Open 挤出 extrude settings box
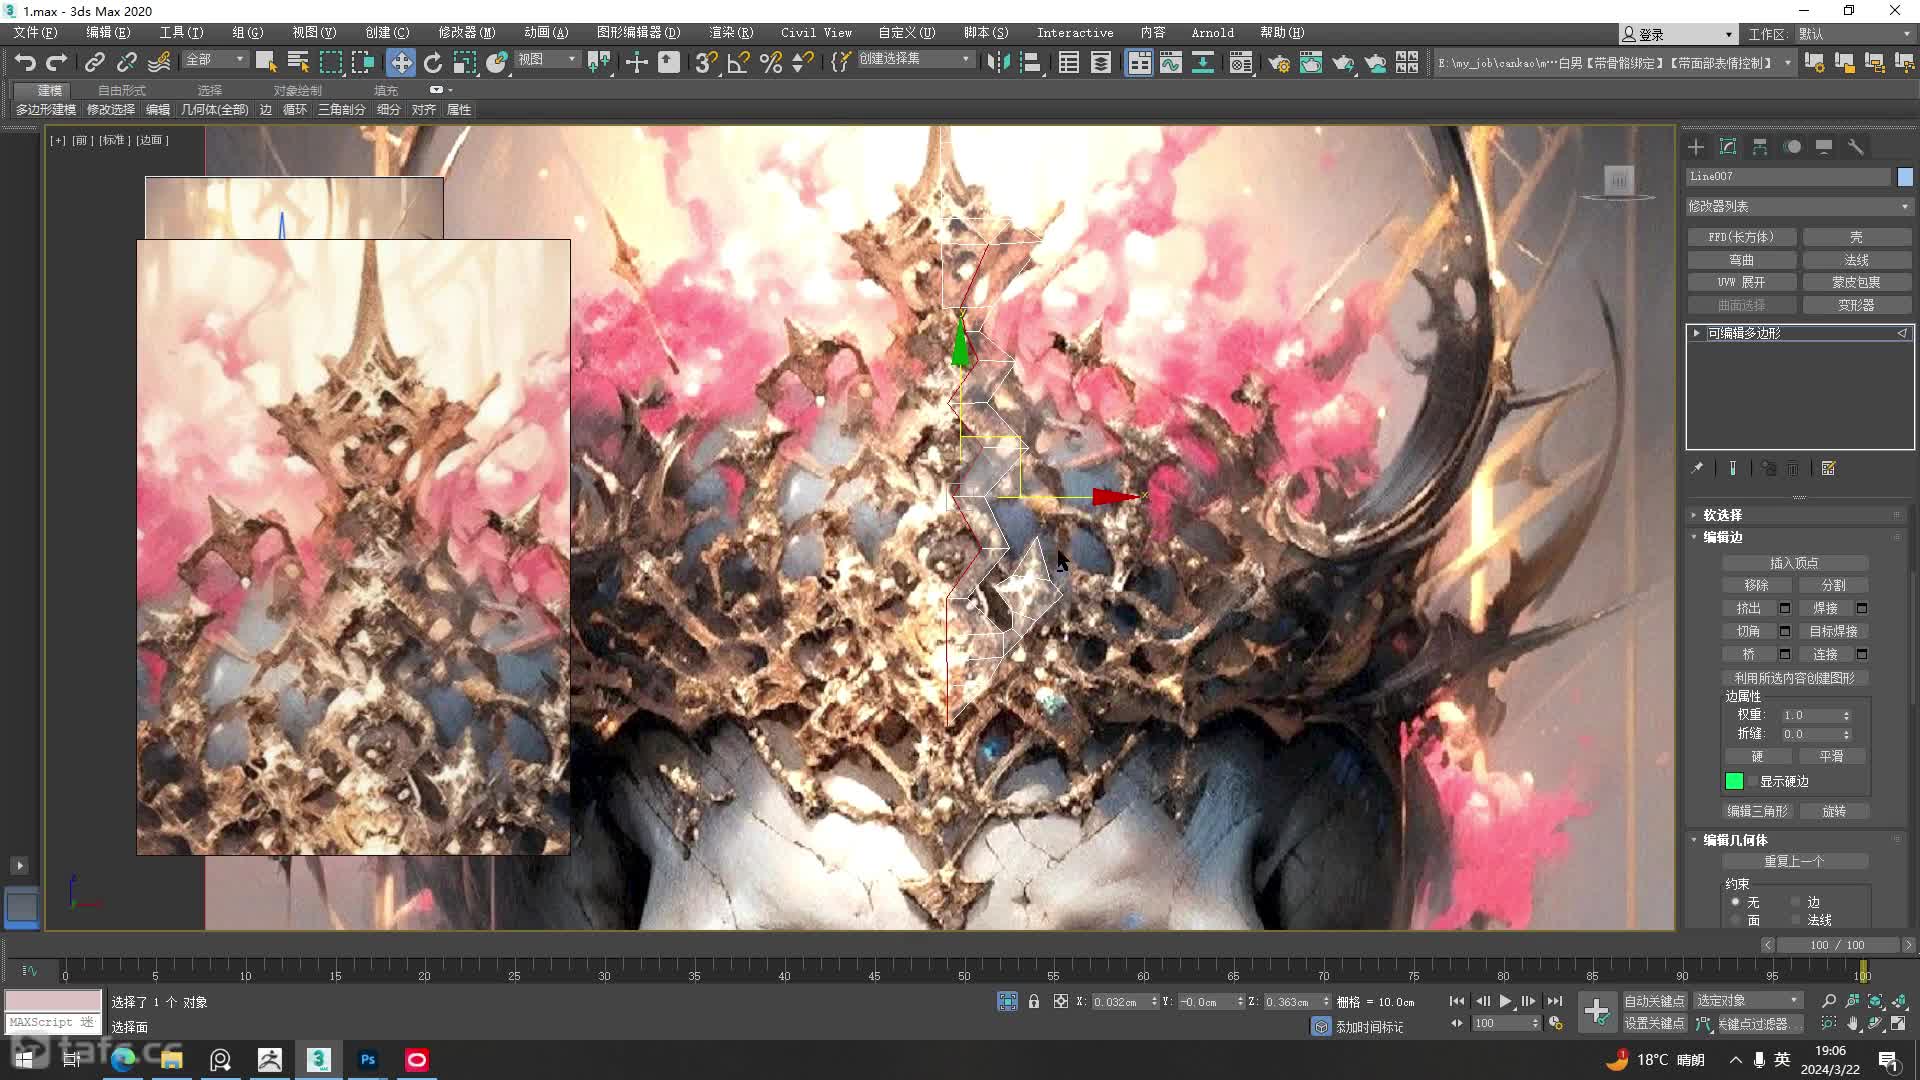The height and width of the screenshot is (1080, 1920). click(1784, 608)
